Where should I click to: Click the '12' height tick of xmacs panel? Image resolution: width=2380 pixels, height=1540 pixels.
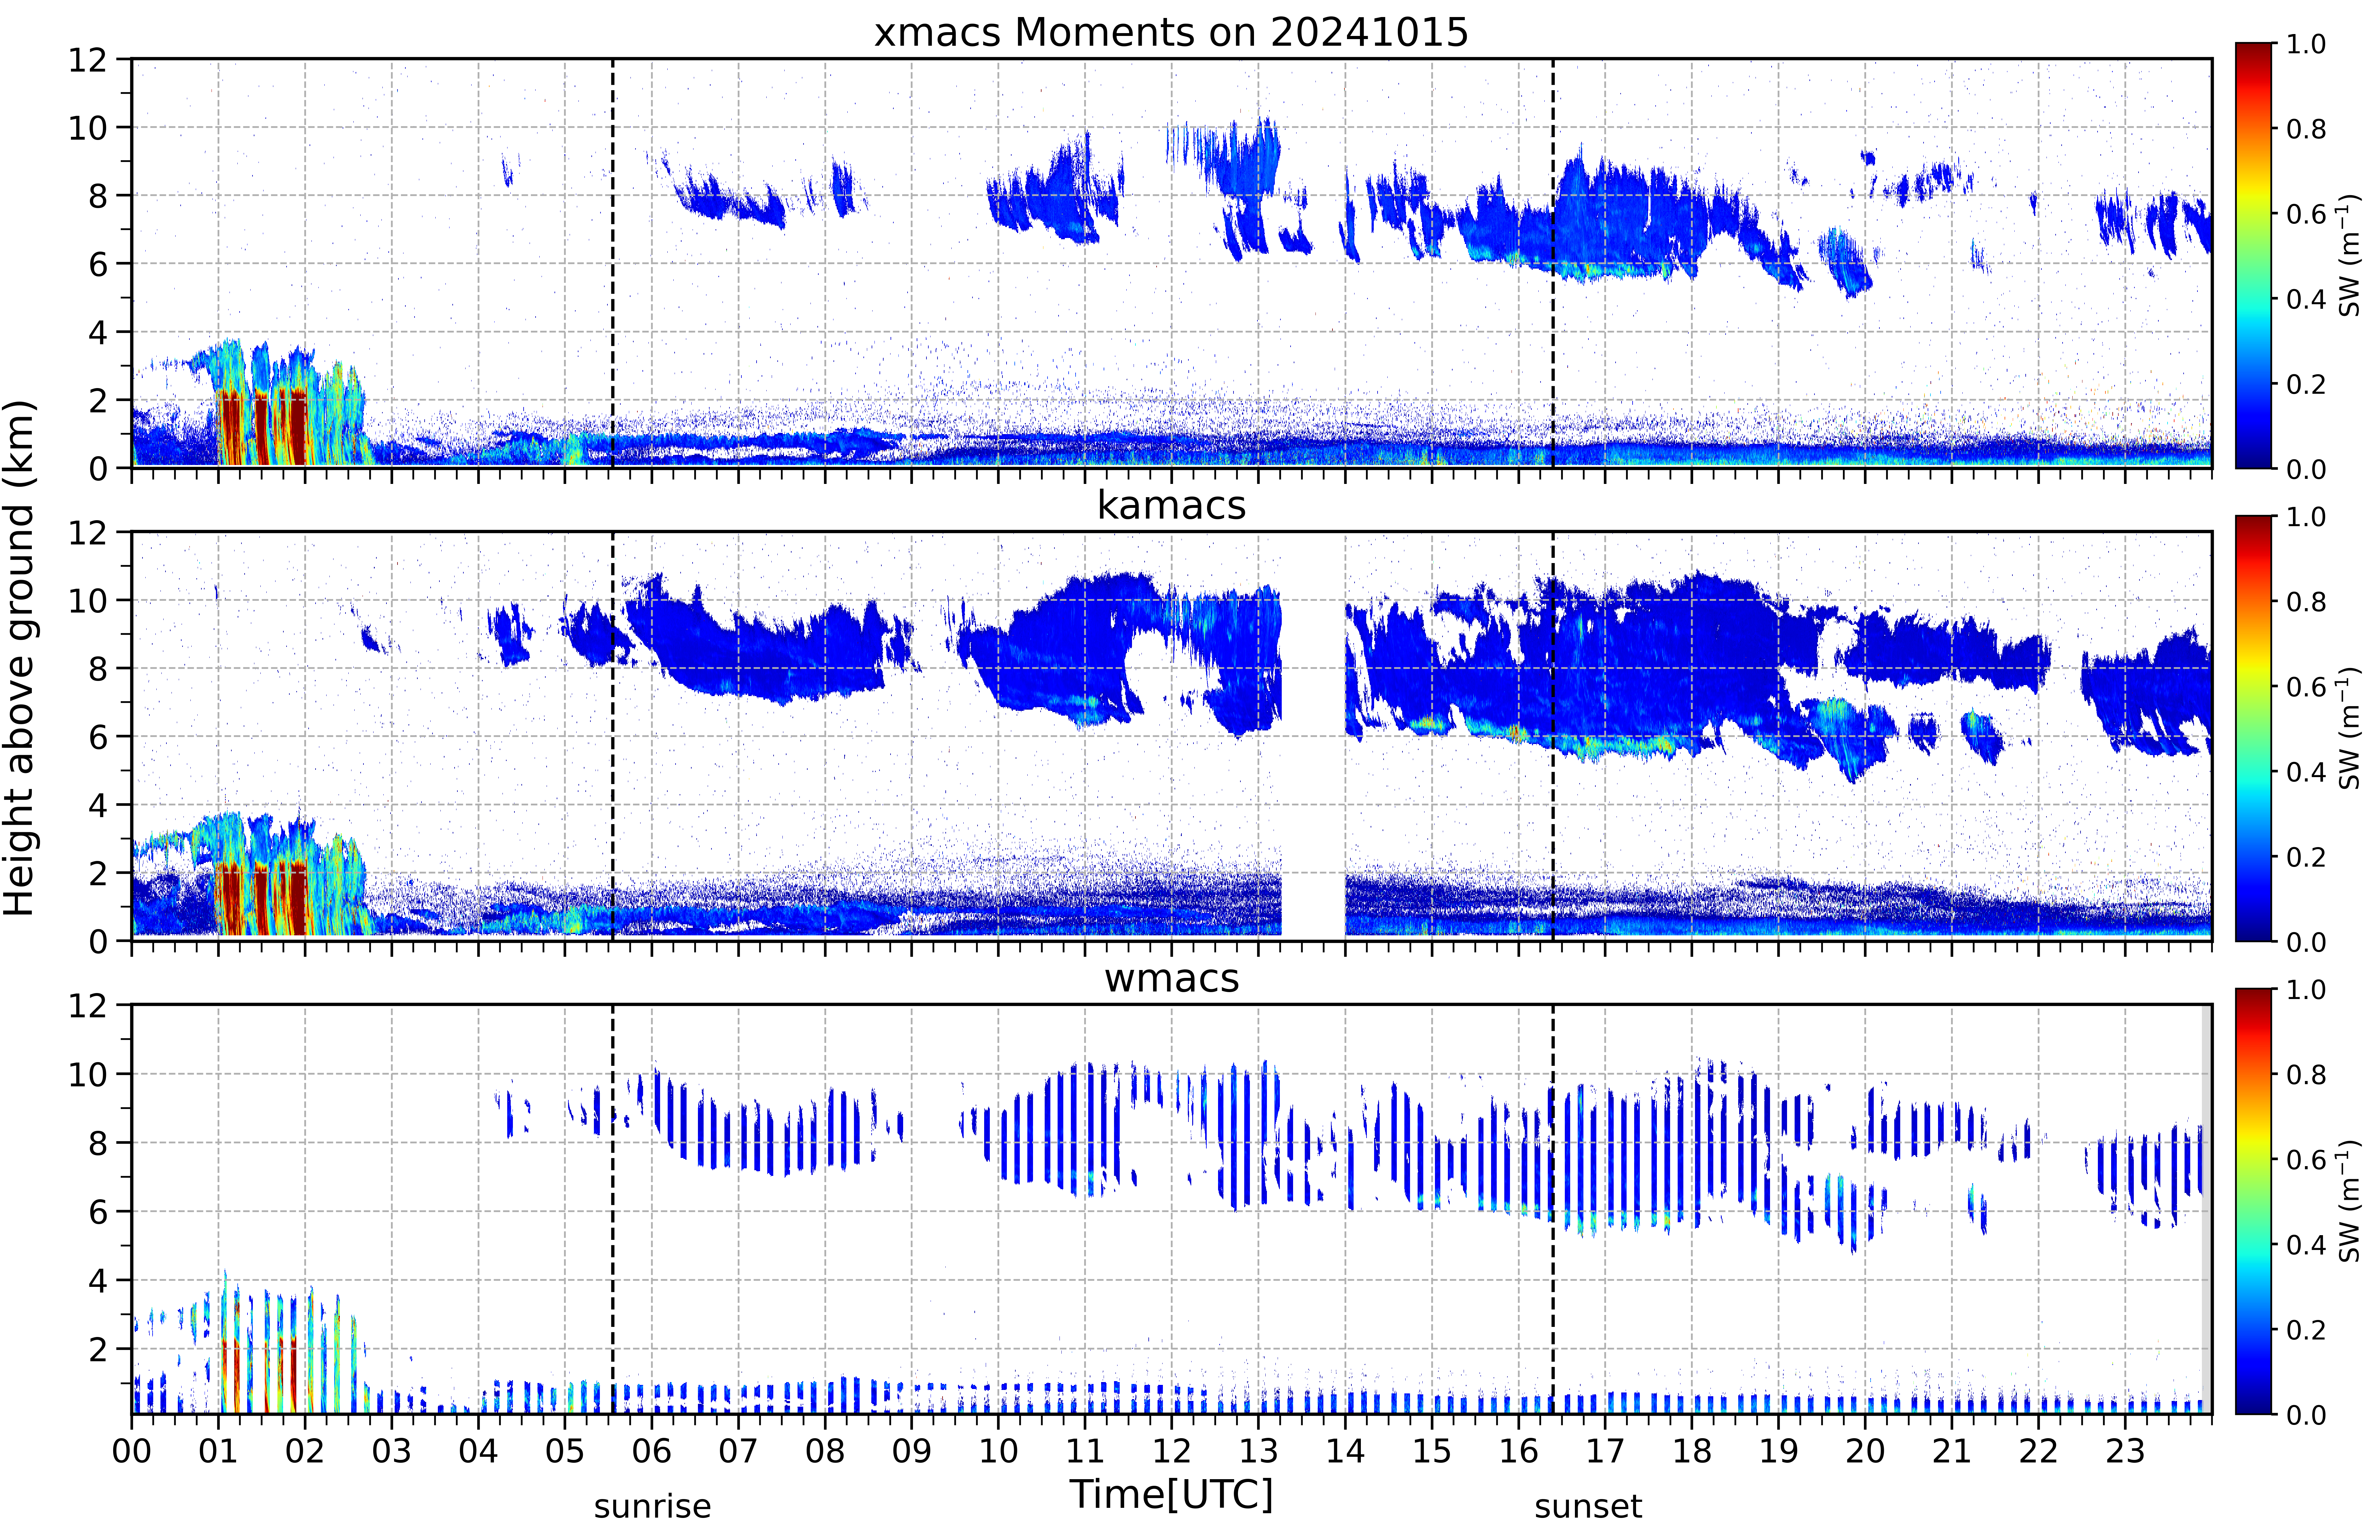[87, 60]
